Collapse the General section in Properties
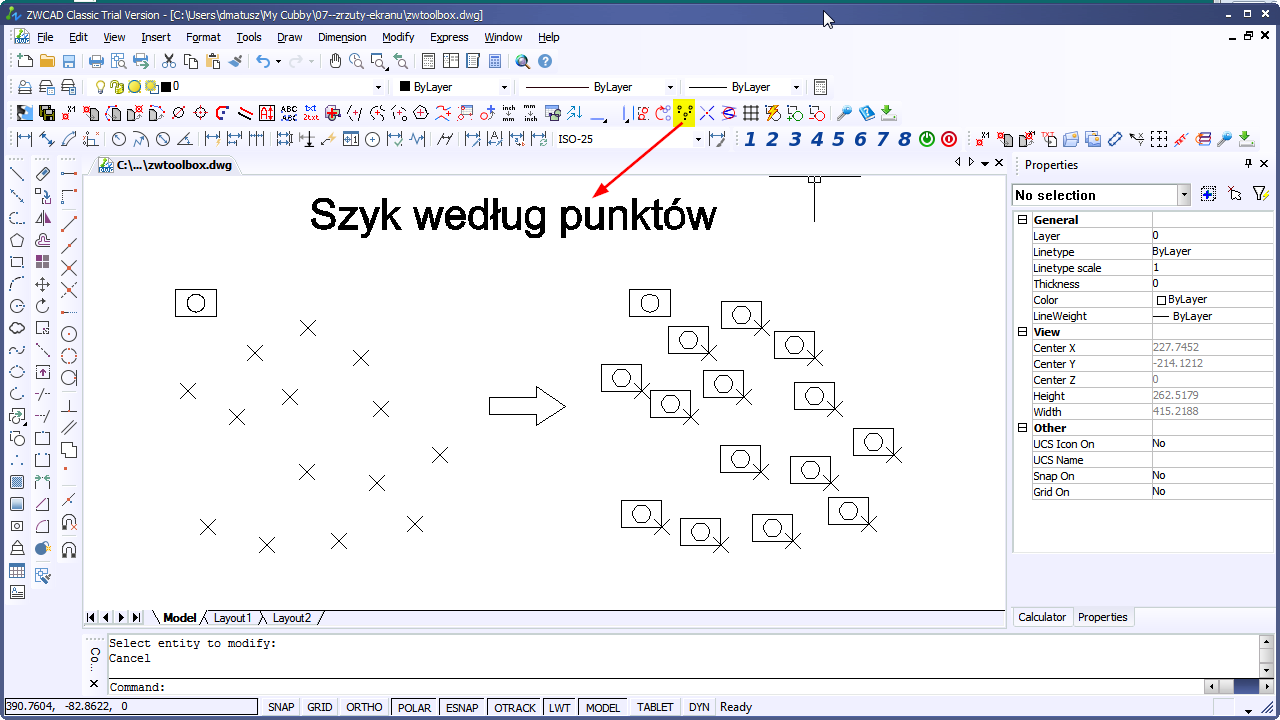This screenshot has height=720, width=1280. [x=1022, y=220]
